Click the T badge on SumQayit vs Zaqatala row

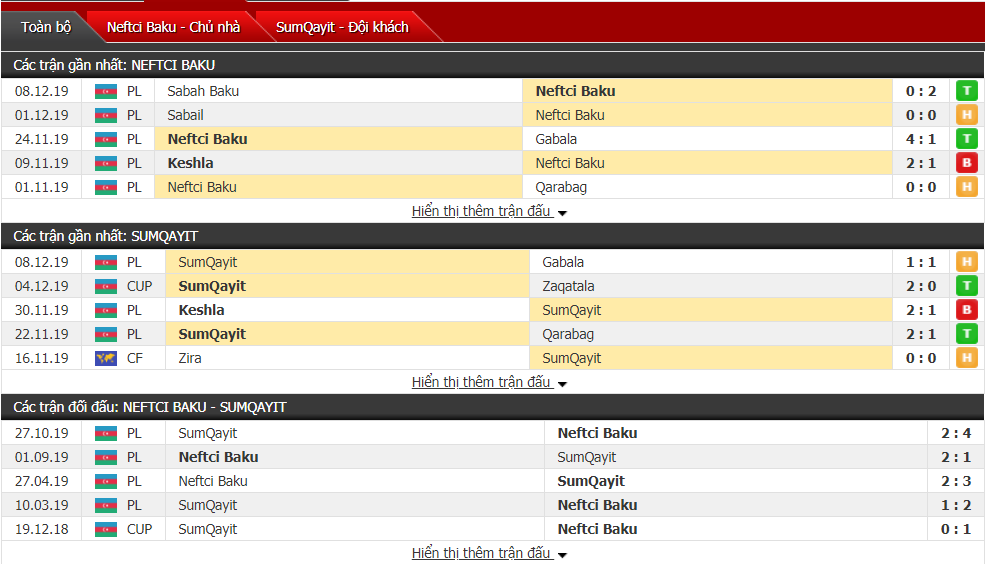tap(967, 286)
